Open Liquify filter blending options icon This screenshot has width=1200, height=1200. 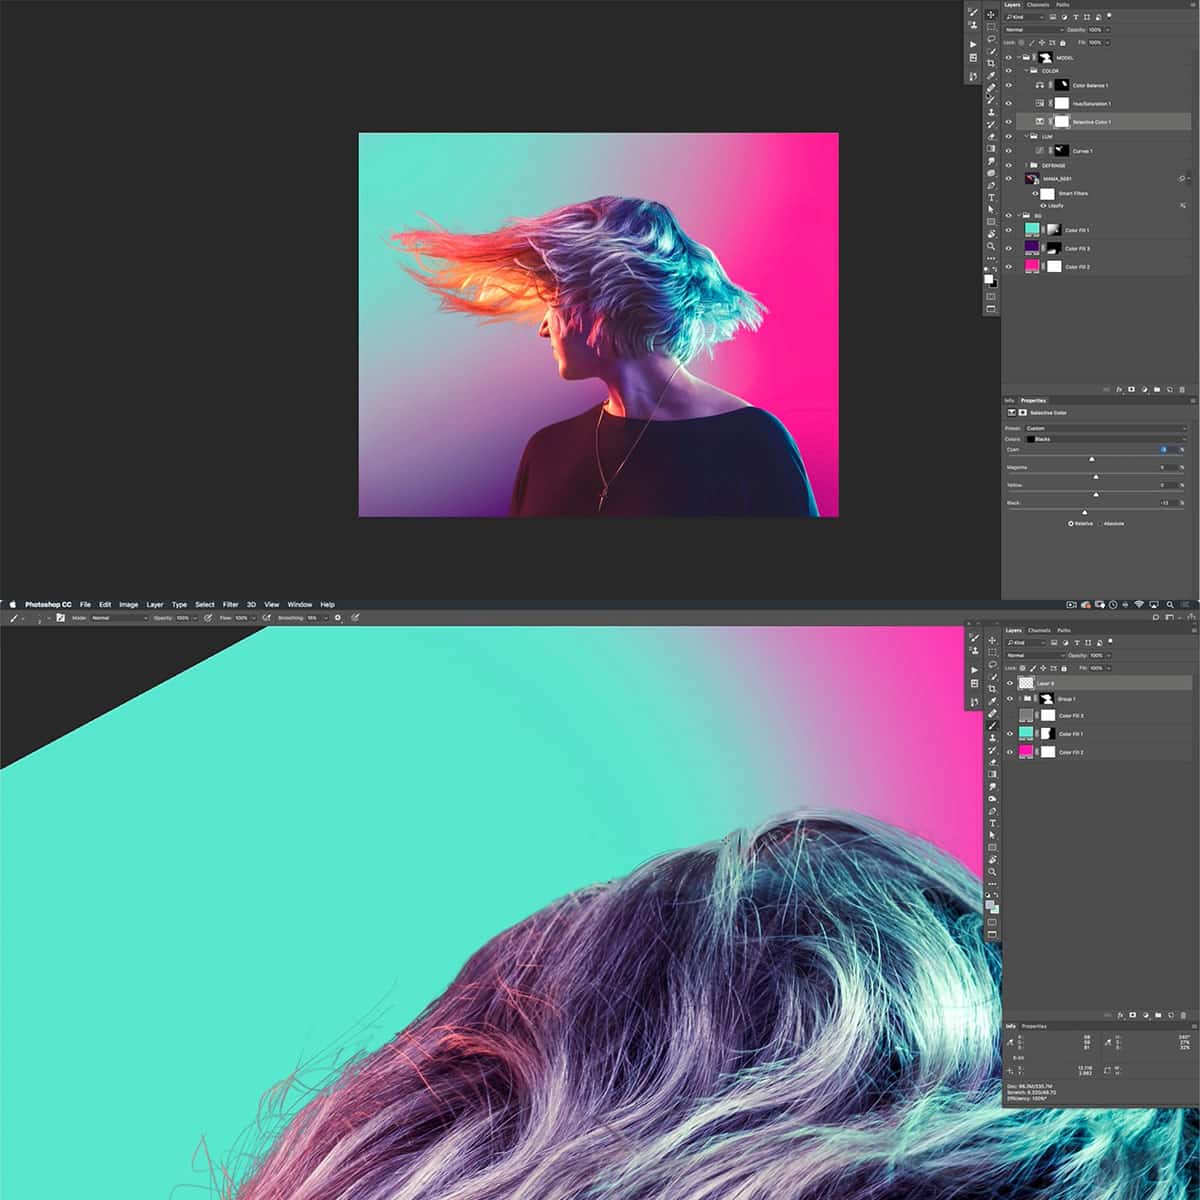point(1183,205)
